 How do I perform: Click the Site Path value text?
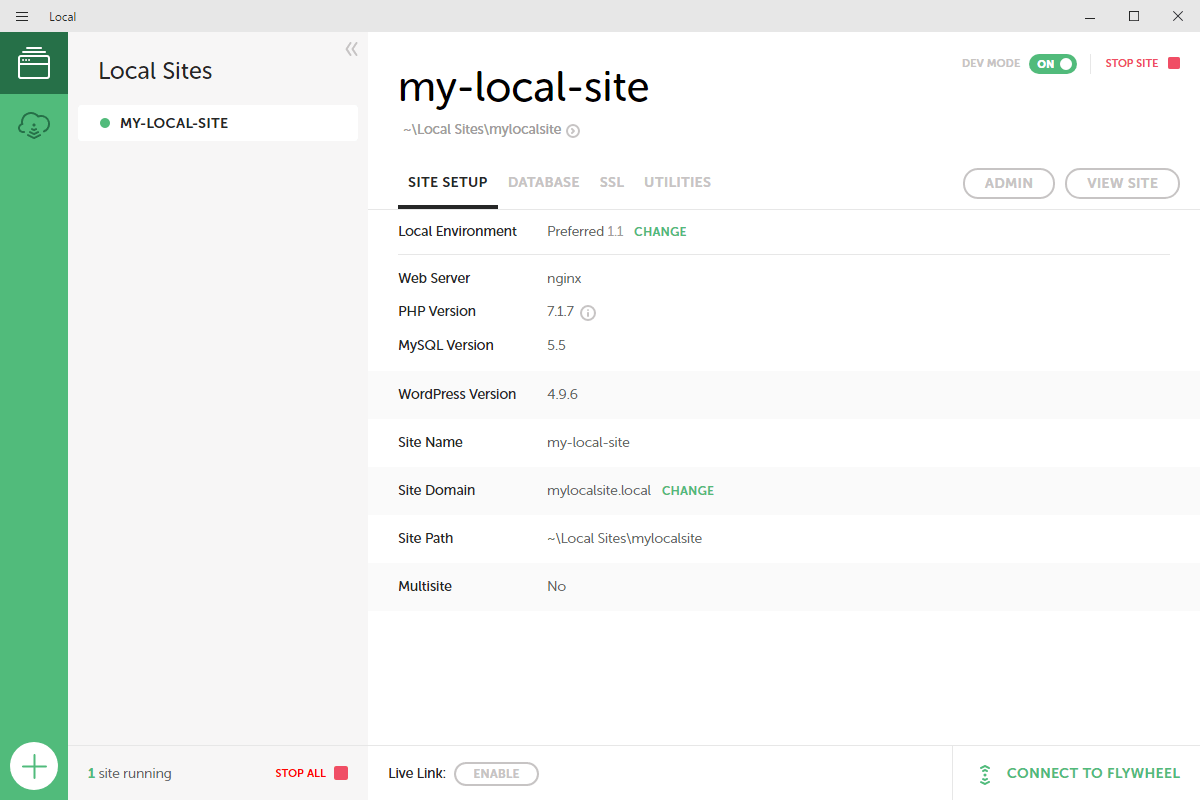[x=624, y=538]
